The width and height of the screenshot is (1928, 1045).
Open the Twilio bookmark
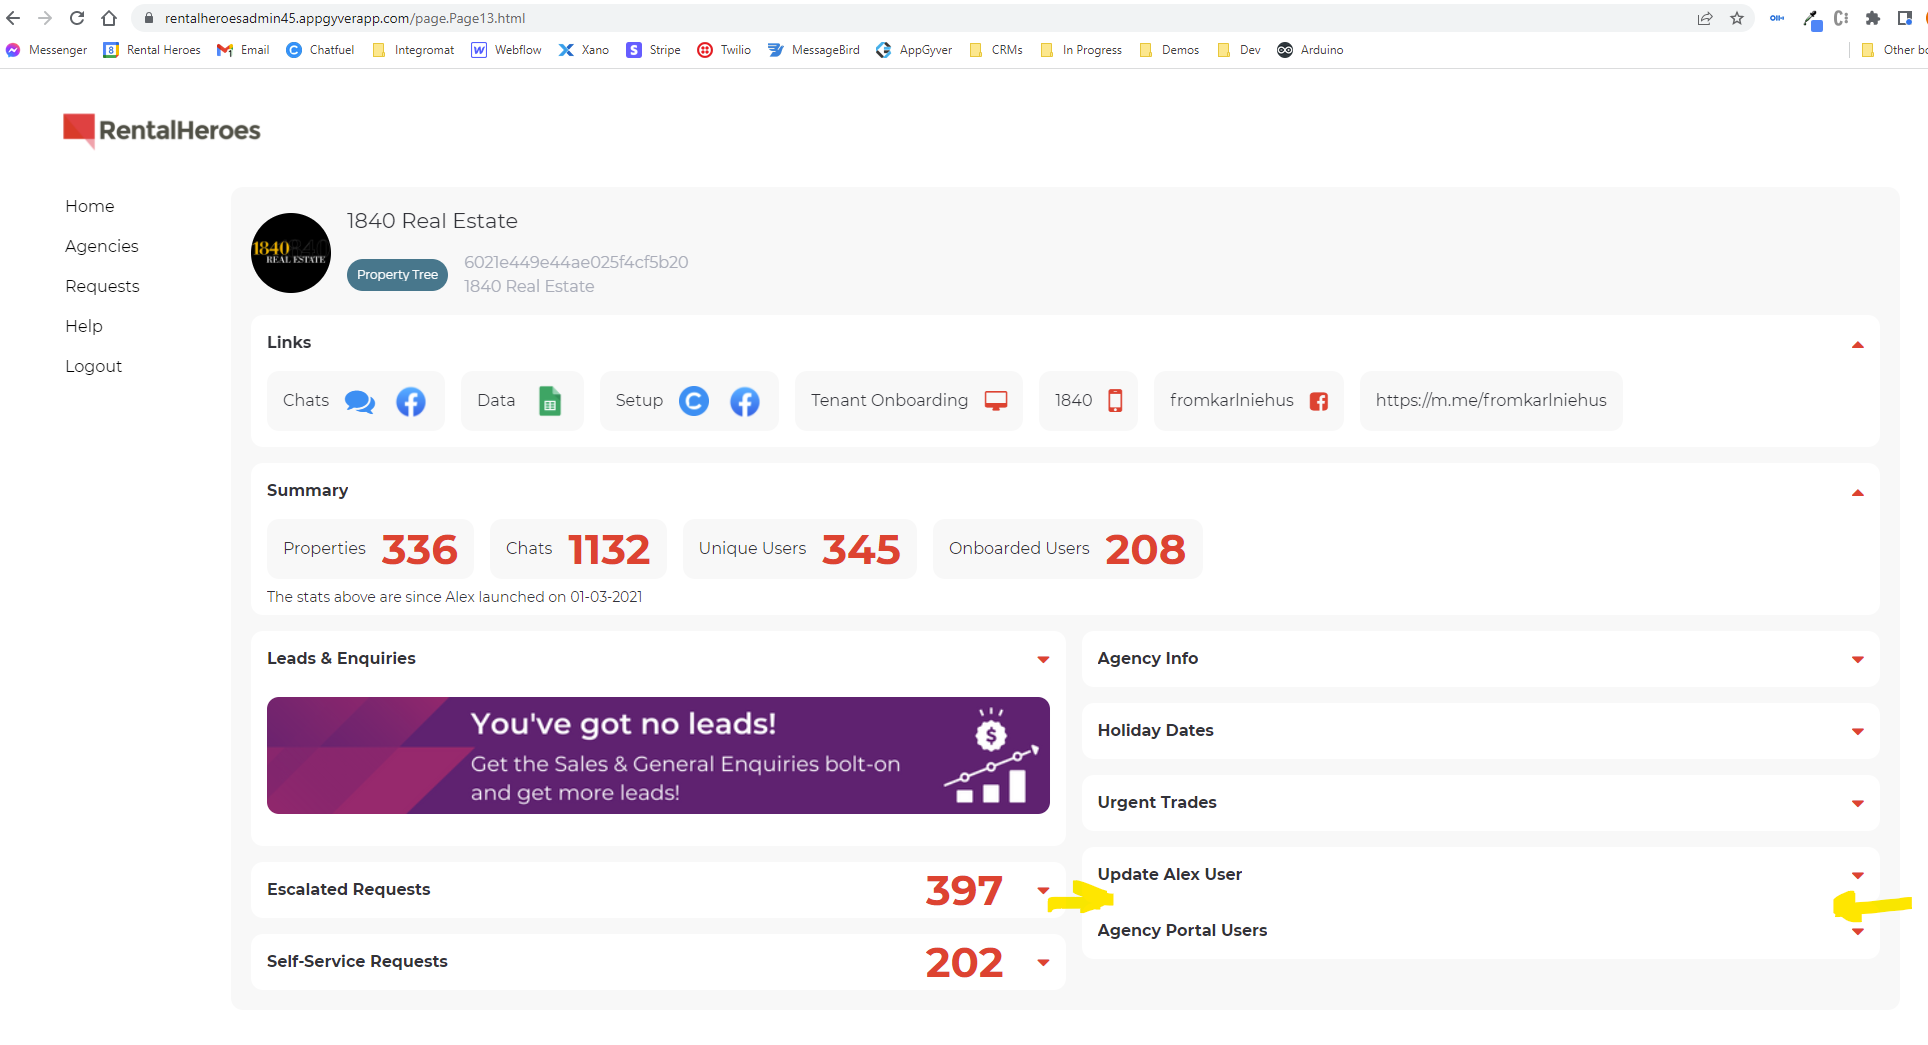(724, 50)
